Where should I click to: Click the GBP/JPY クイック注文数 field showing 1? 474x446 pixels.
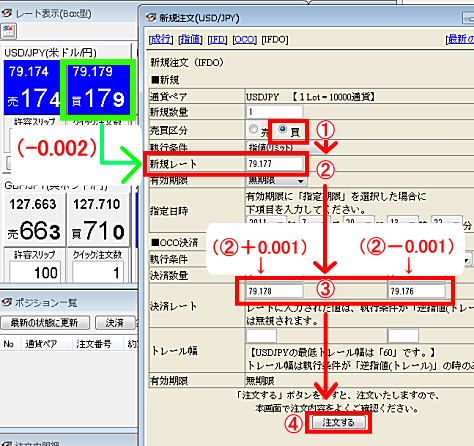coord(98,272)
